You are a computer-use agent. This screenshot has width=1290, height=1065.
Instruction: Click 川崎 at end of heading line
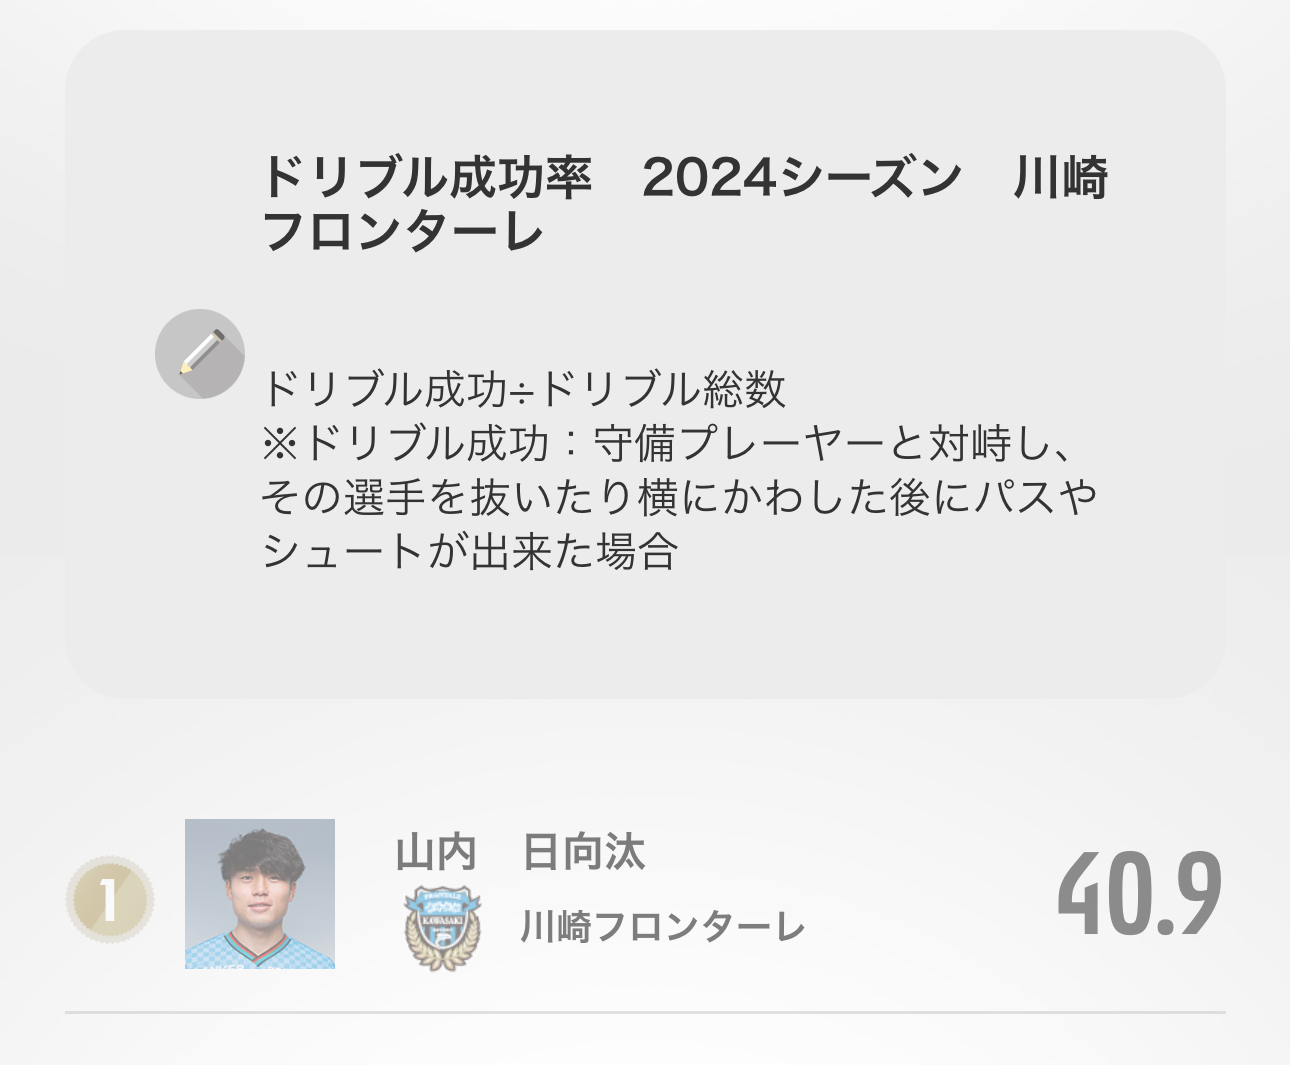point(1061,178)
